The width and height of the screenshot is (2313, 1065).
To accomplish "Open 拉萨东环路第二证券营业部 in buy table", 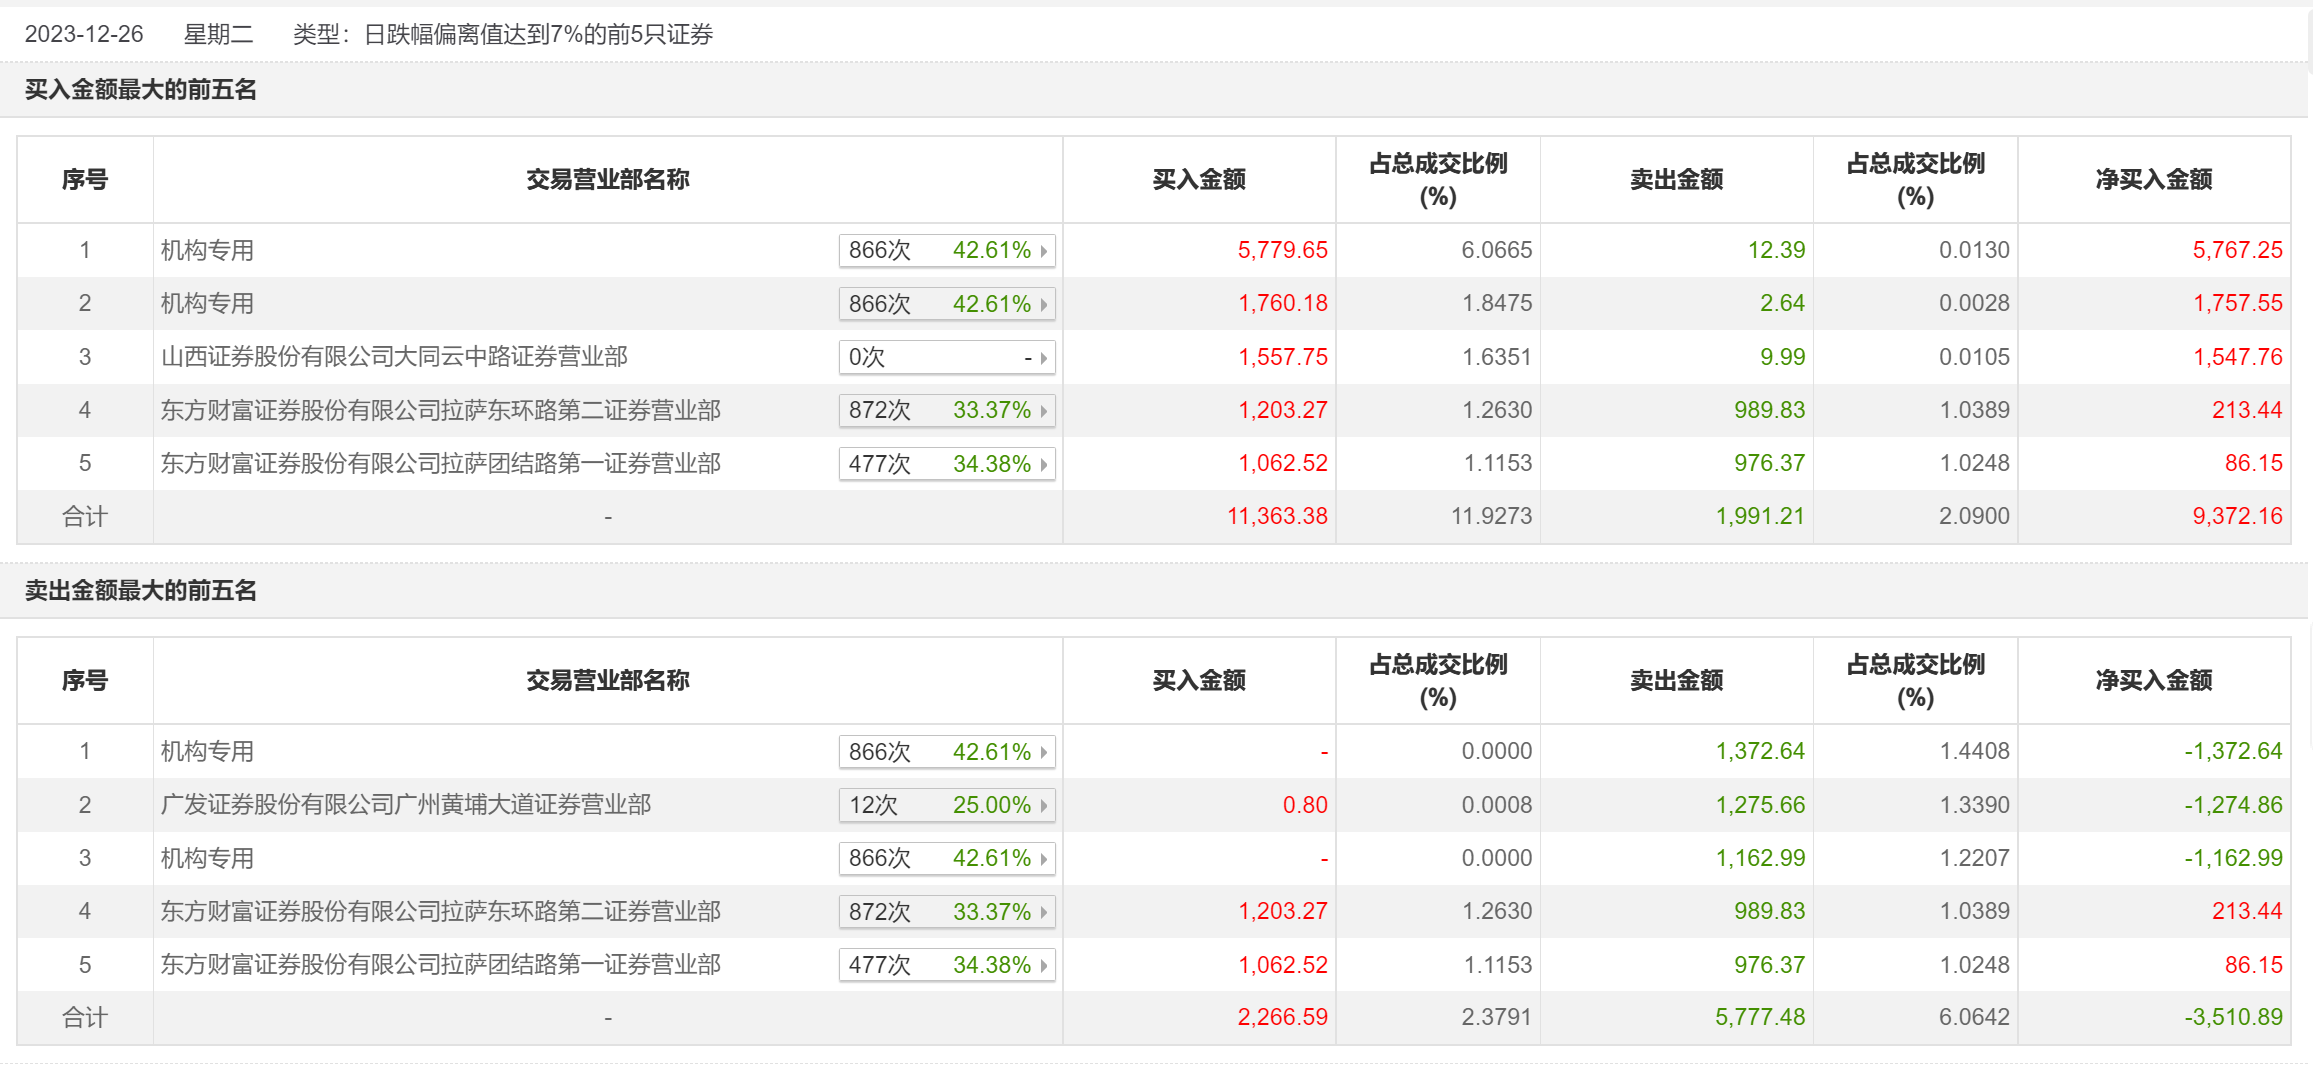I will pos(441,410).
